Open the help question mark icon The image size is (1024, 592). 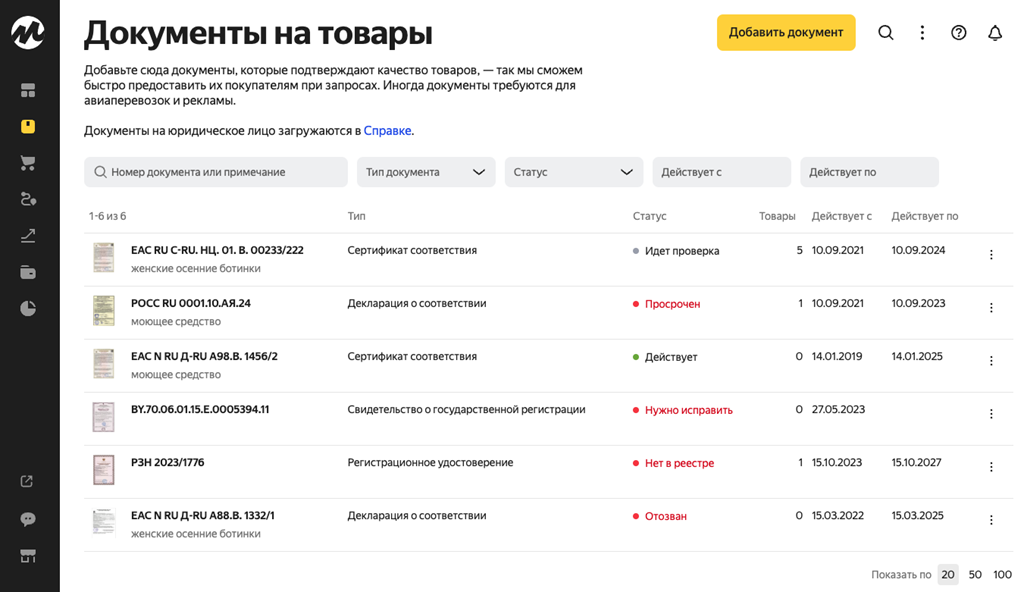click(x=959, y=33)
